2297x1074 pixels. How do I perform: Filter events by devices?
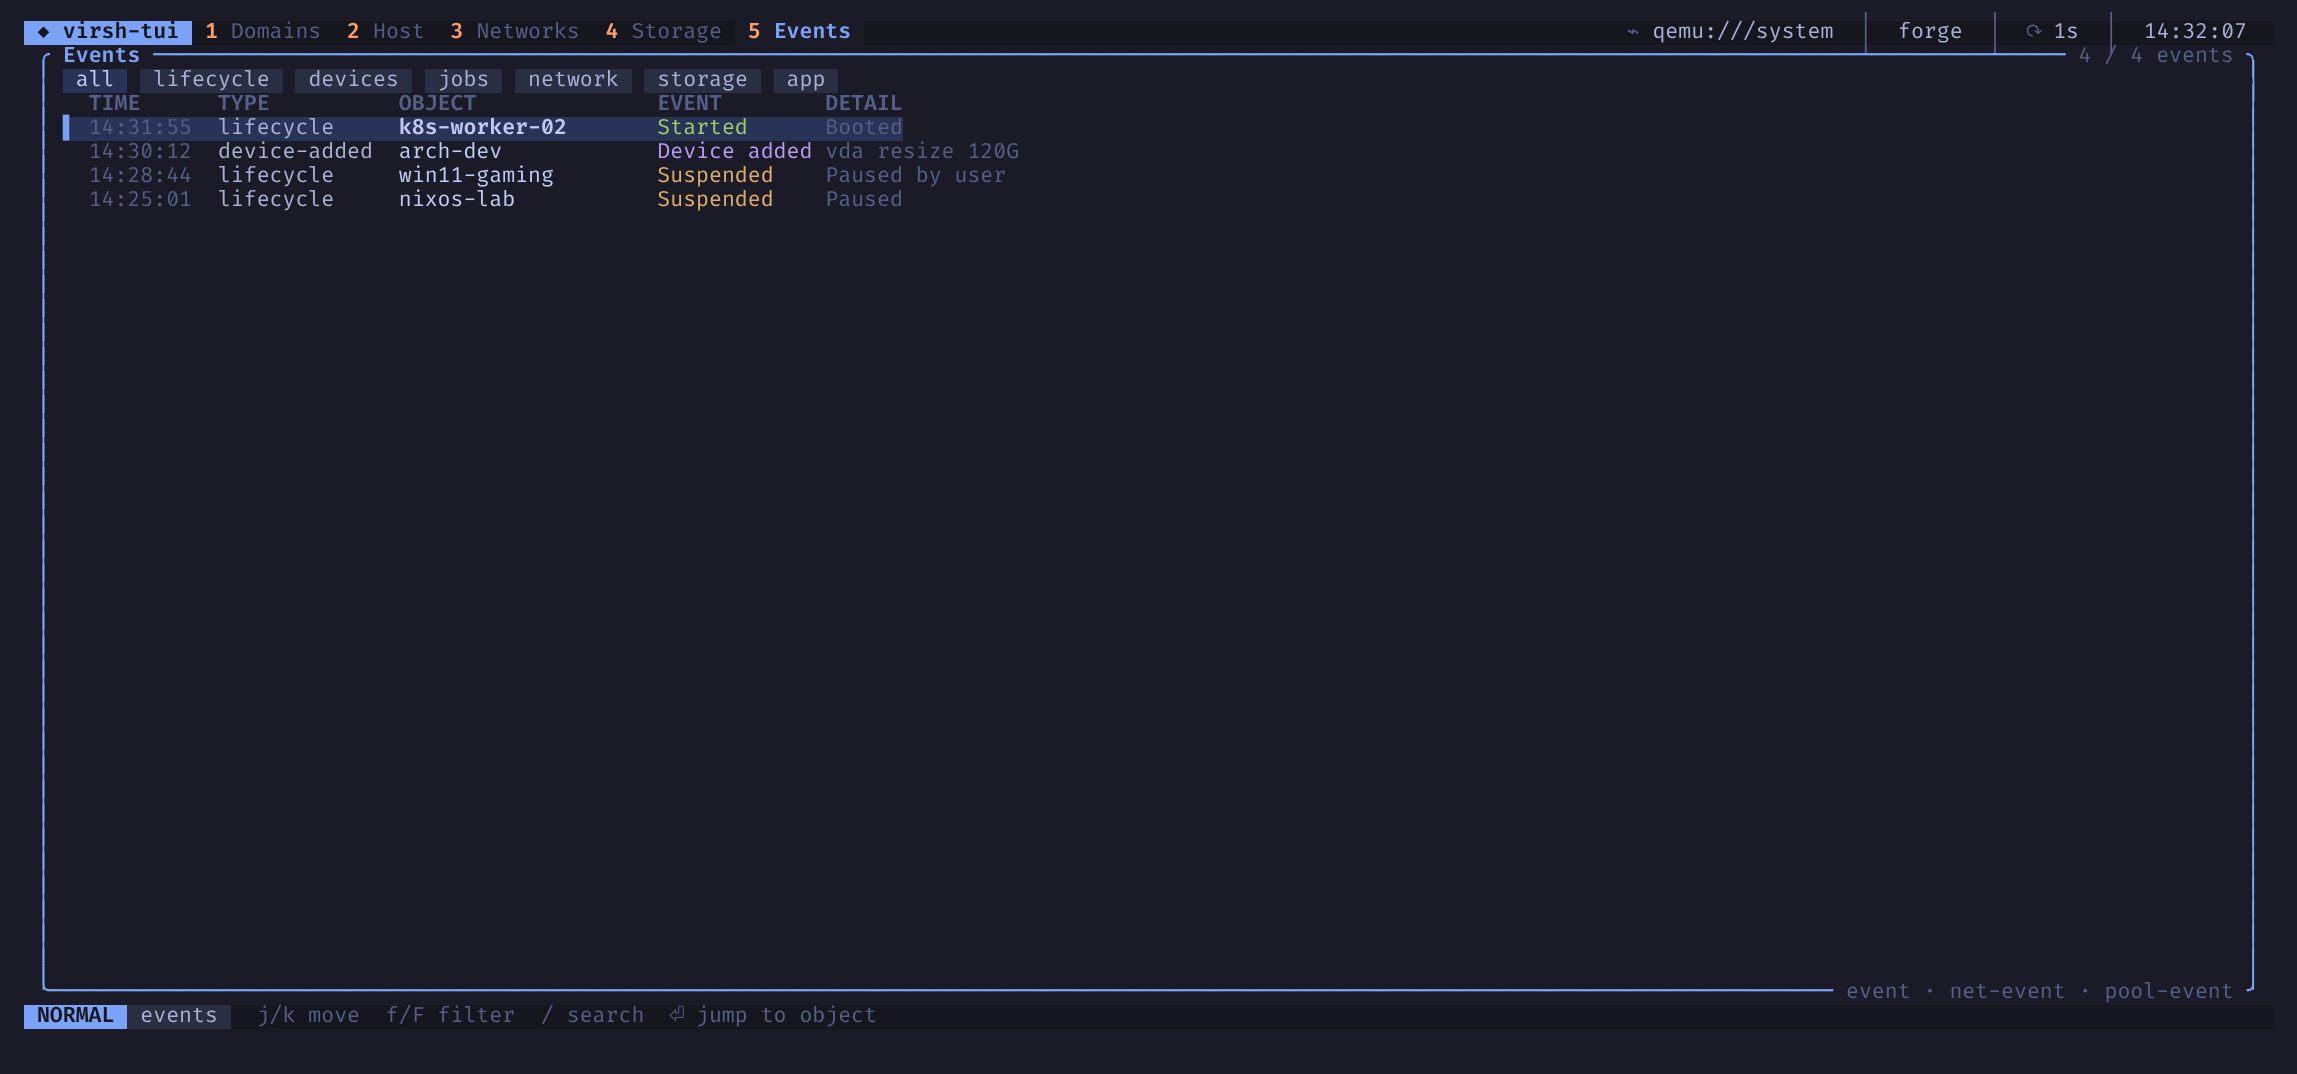[353, 80]
